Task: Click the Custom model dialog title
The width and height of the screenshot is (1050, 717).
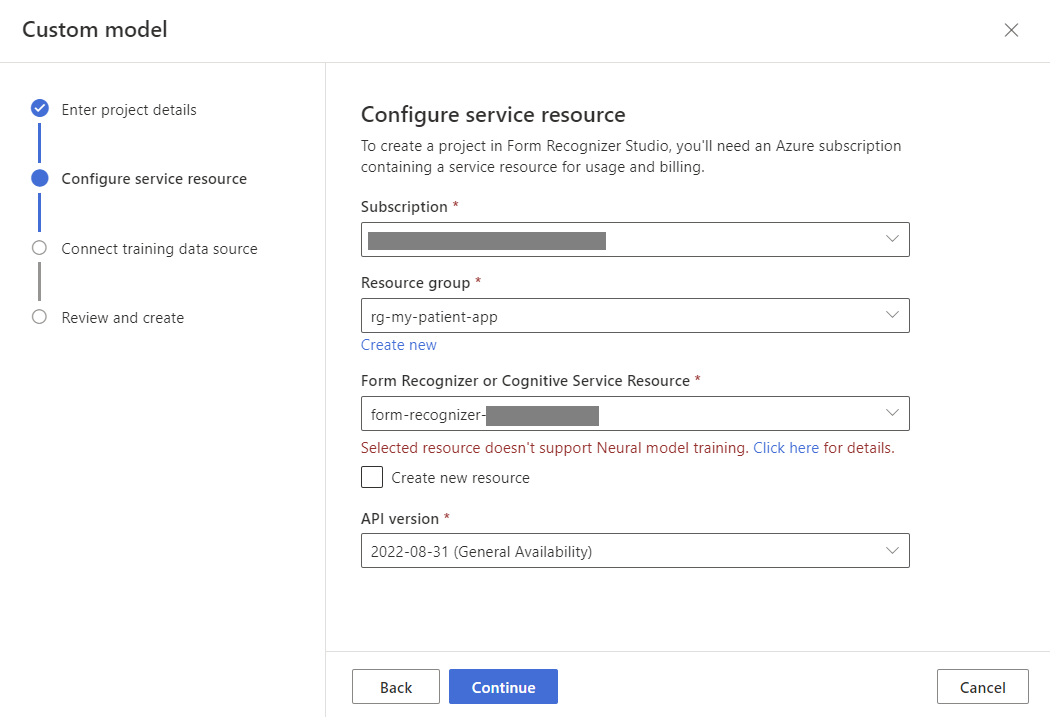Action: [x=94, y=29]
